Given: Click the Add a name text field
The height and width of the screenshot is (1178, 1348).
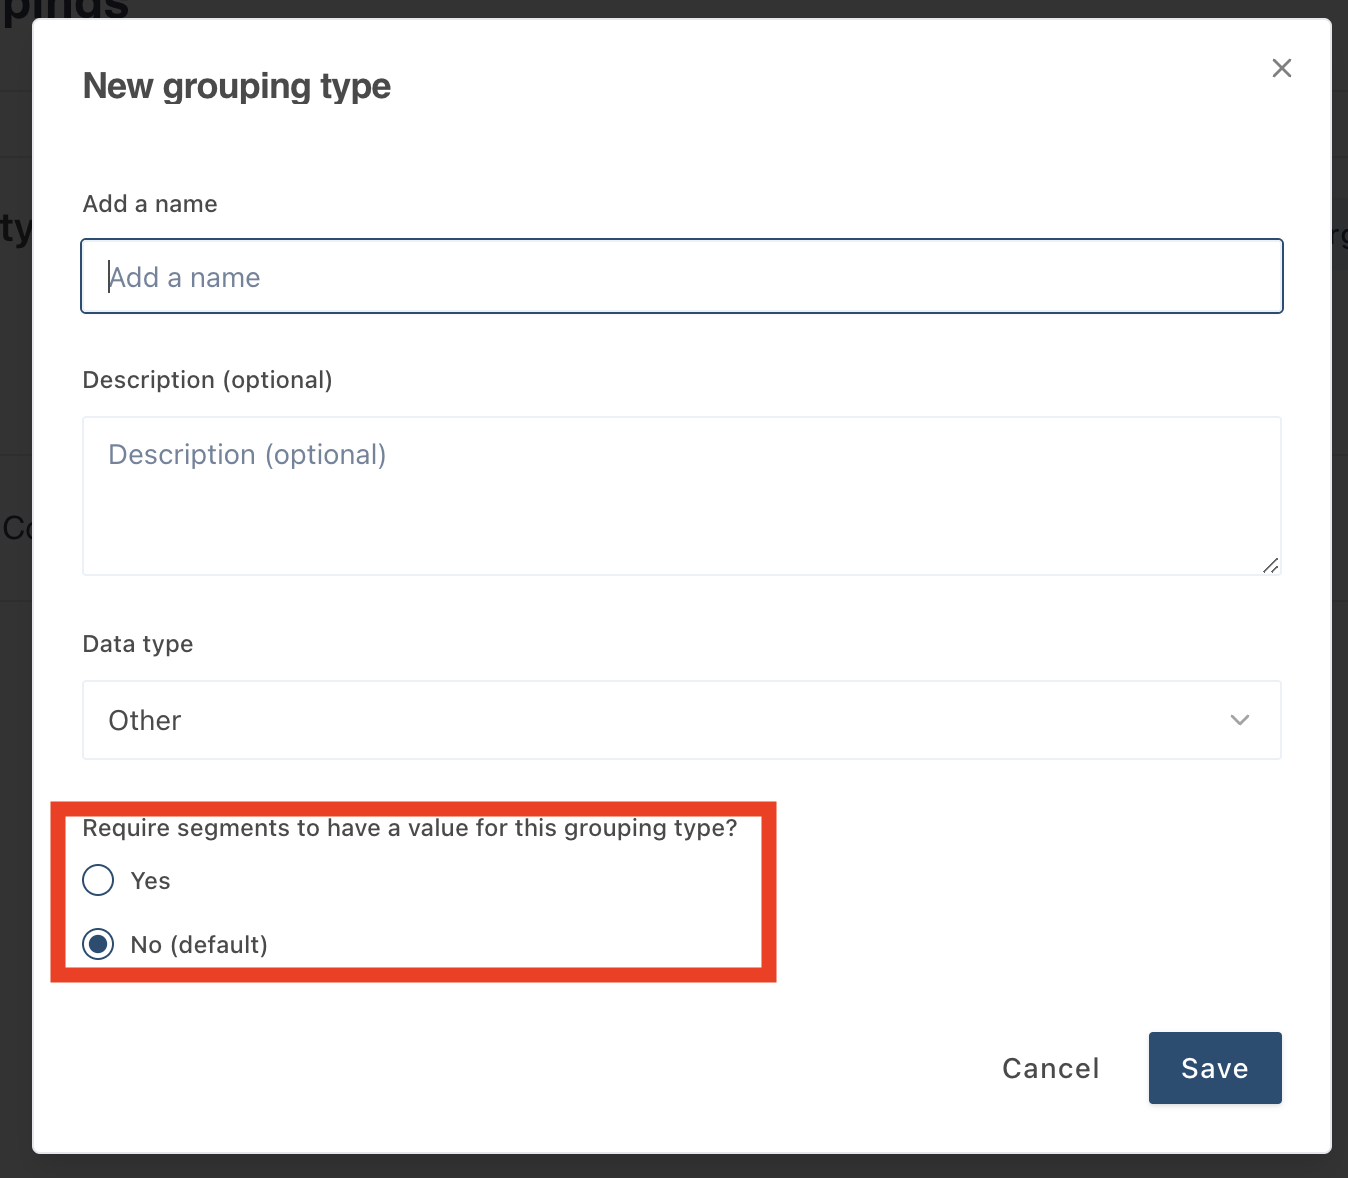Looking at the screenshot, I should pyautogui.click(x=681, y=276).
